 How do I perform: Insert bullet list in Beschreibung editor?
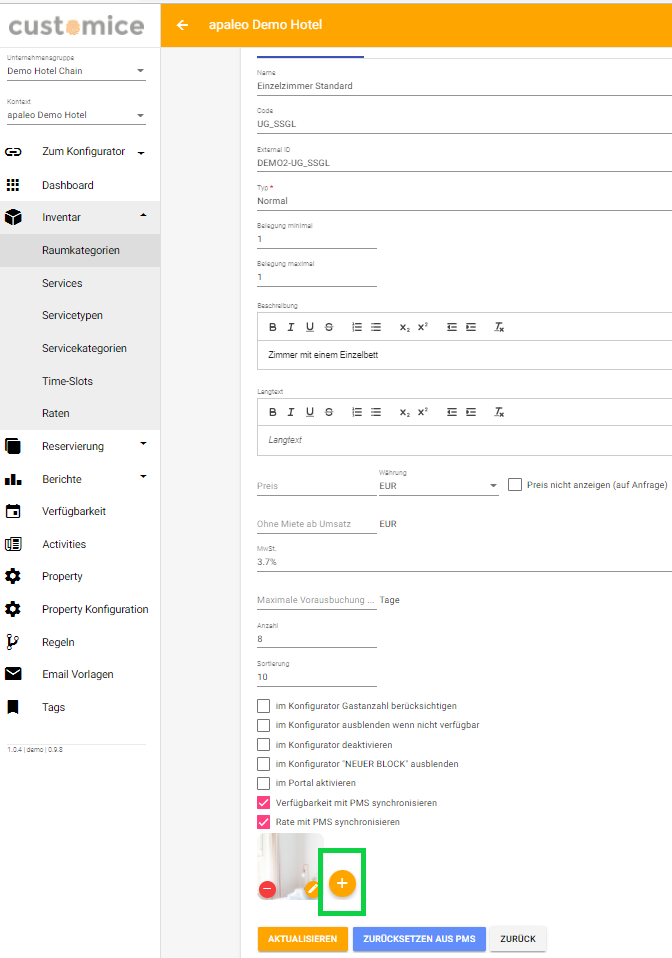tap(376, 327)
